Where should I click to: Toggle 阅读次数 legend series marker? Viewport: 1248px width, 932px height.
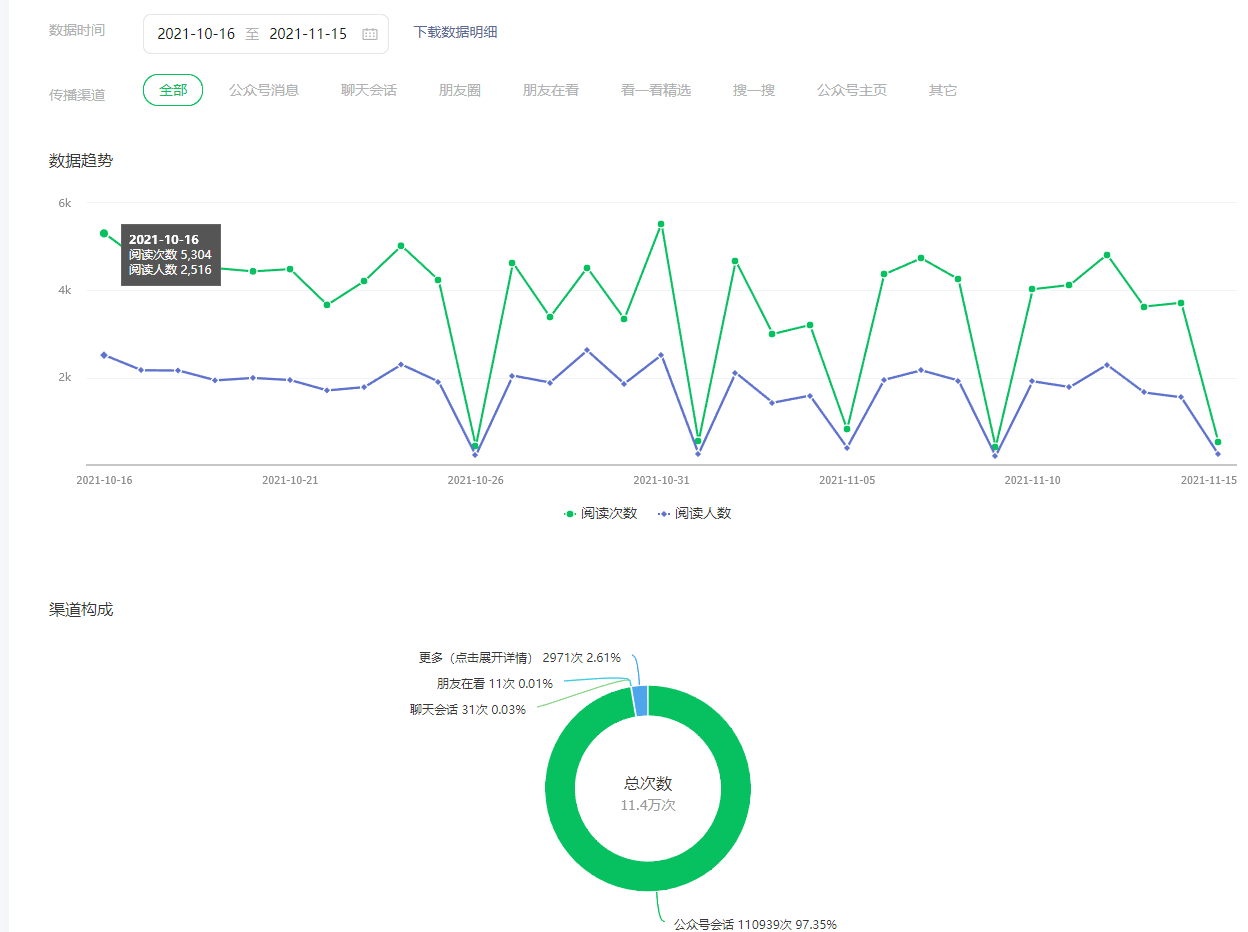click(570, 513)
